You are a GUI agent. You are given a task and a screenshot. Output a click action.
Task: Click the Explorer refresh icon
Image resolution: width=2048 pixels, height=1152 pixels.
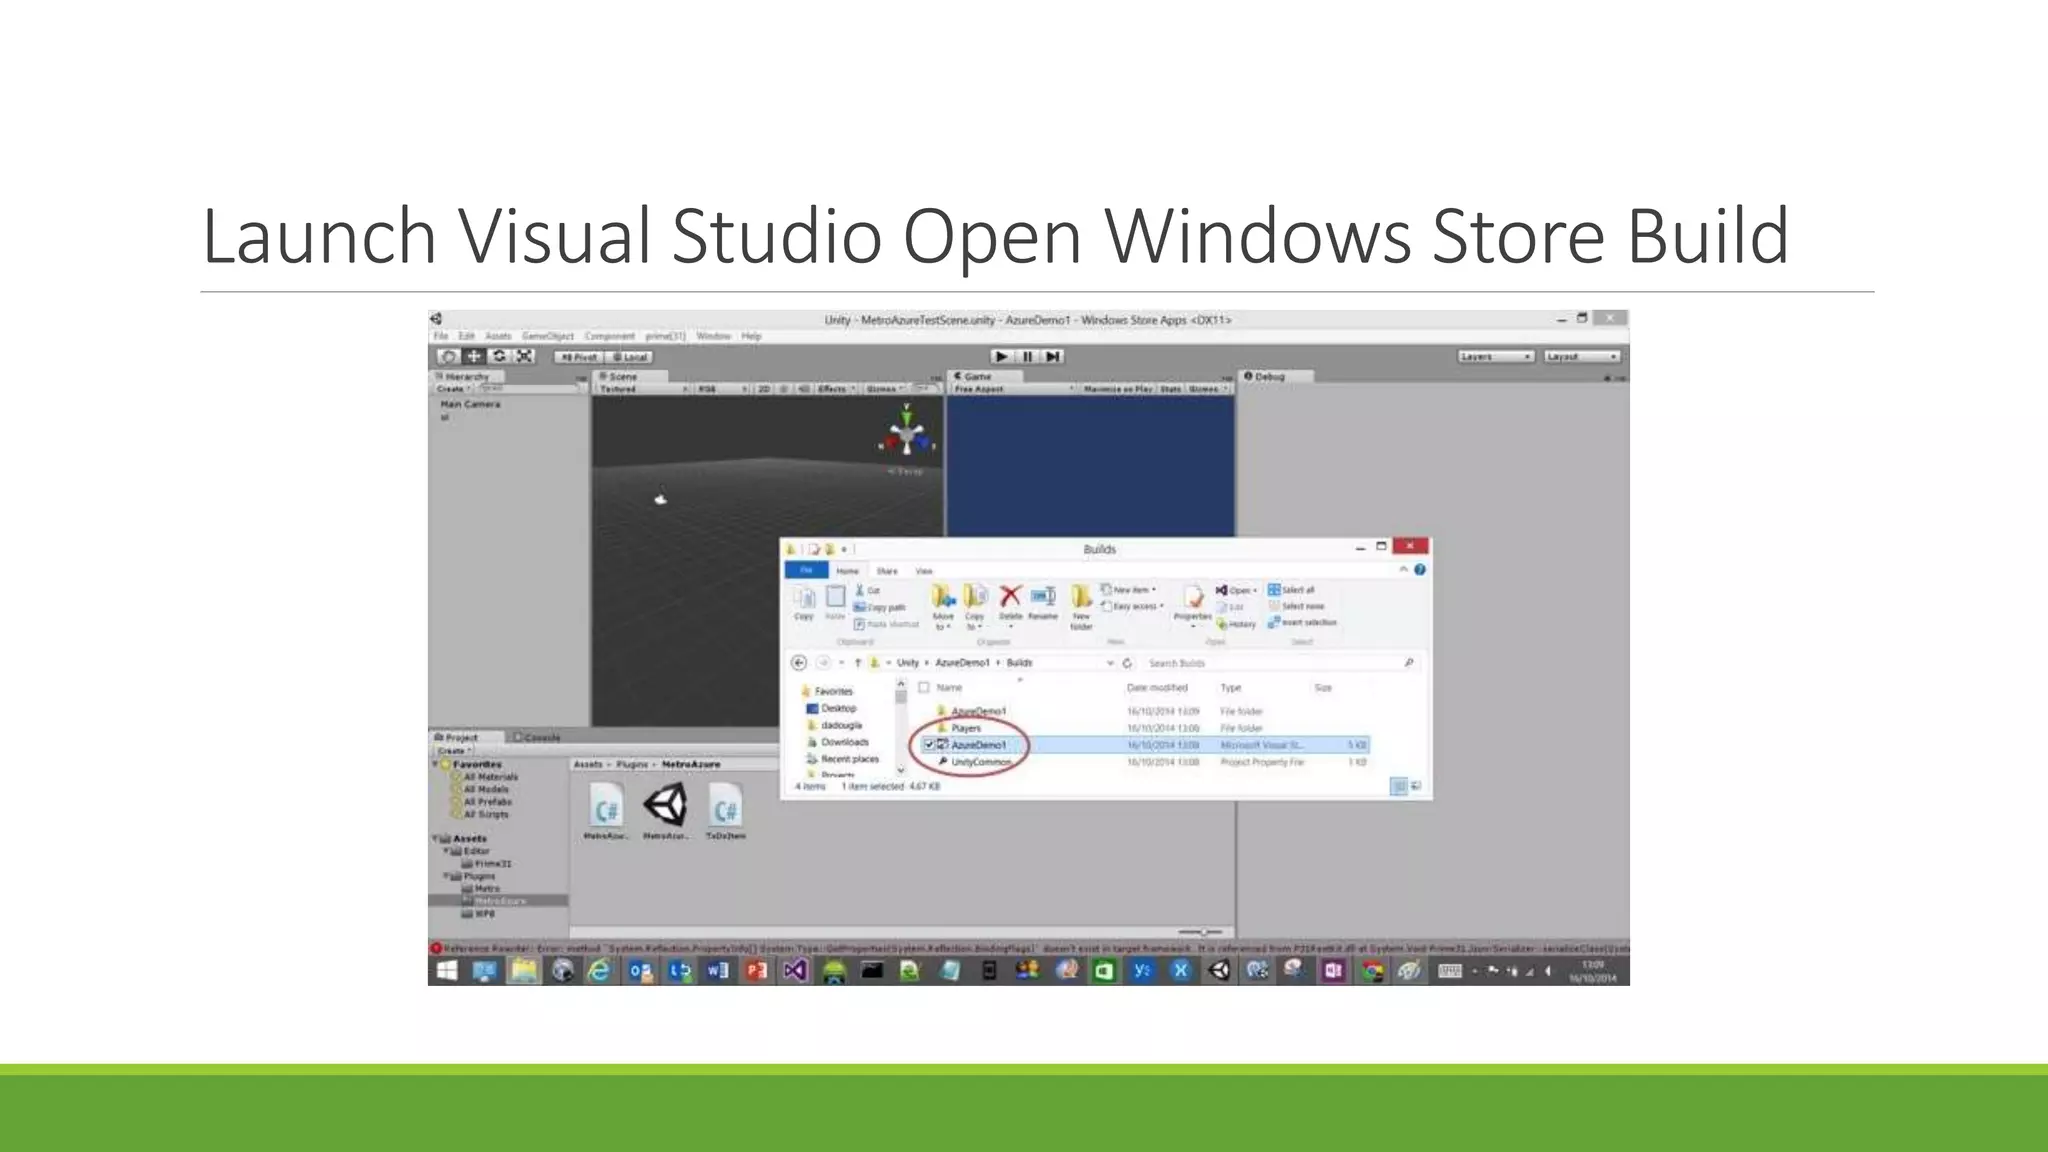tap(1127, 663)
